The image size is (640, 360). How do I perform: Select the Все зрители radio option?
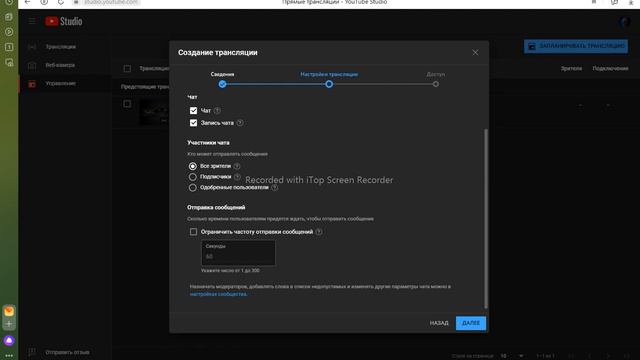pyautogui.click(x=193, y=166)
